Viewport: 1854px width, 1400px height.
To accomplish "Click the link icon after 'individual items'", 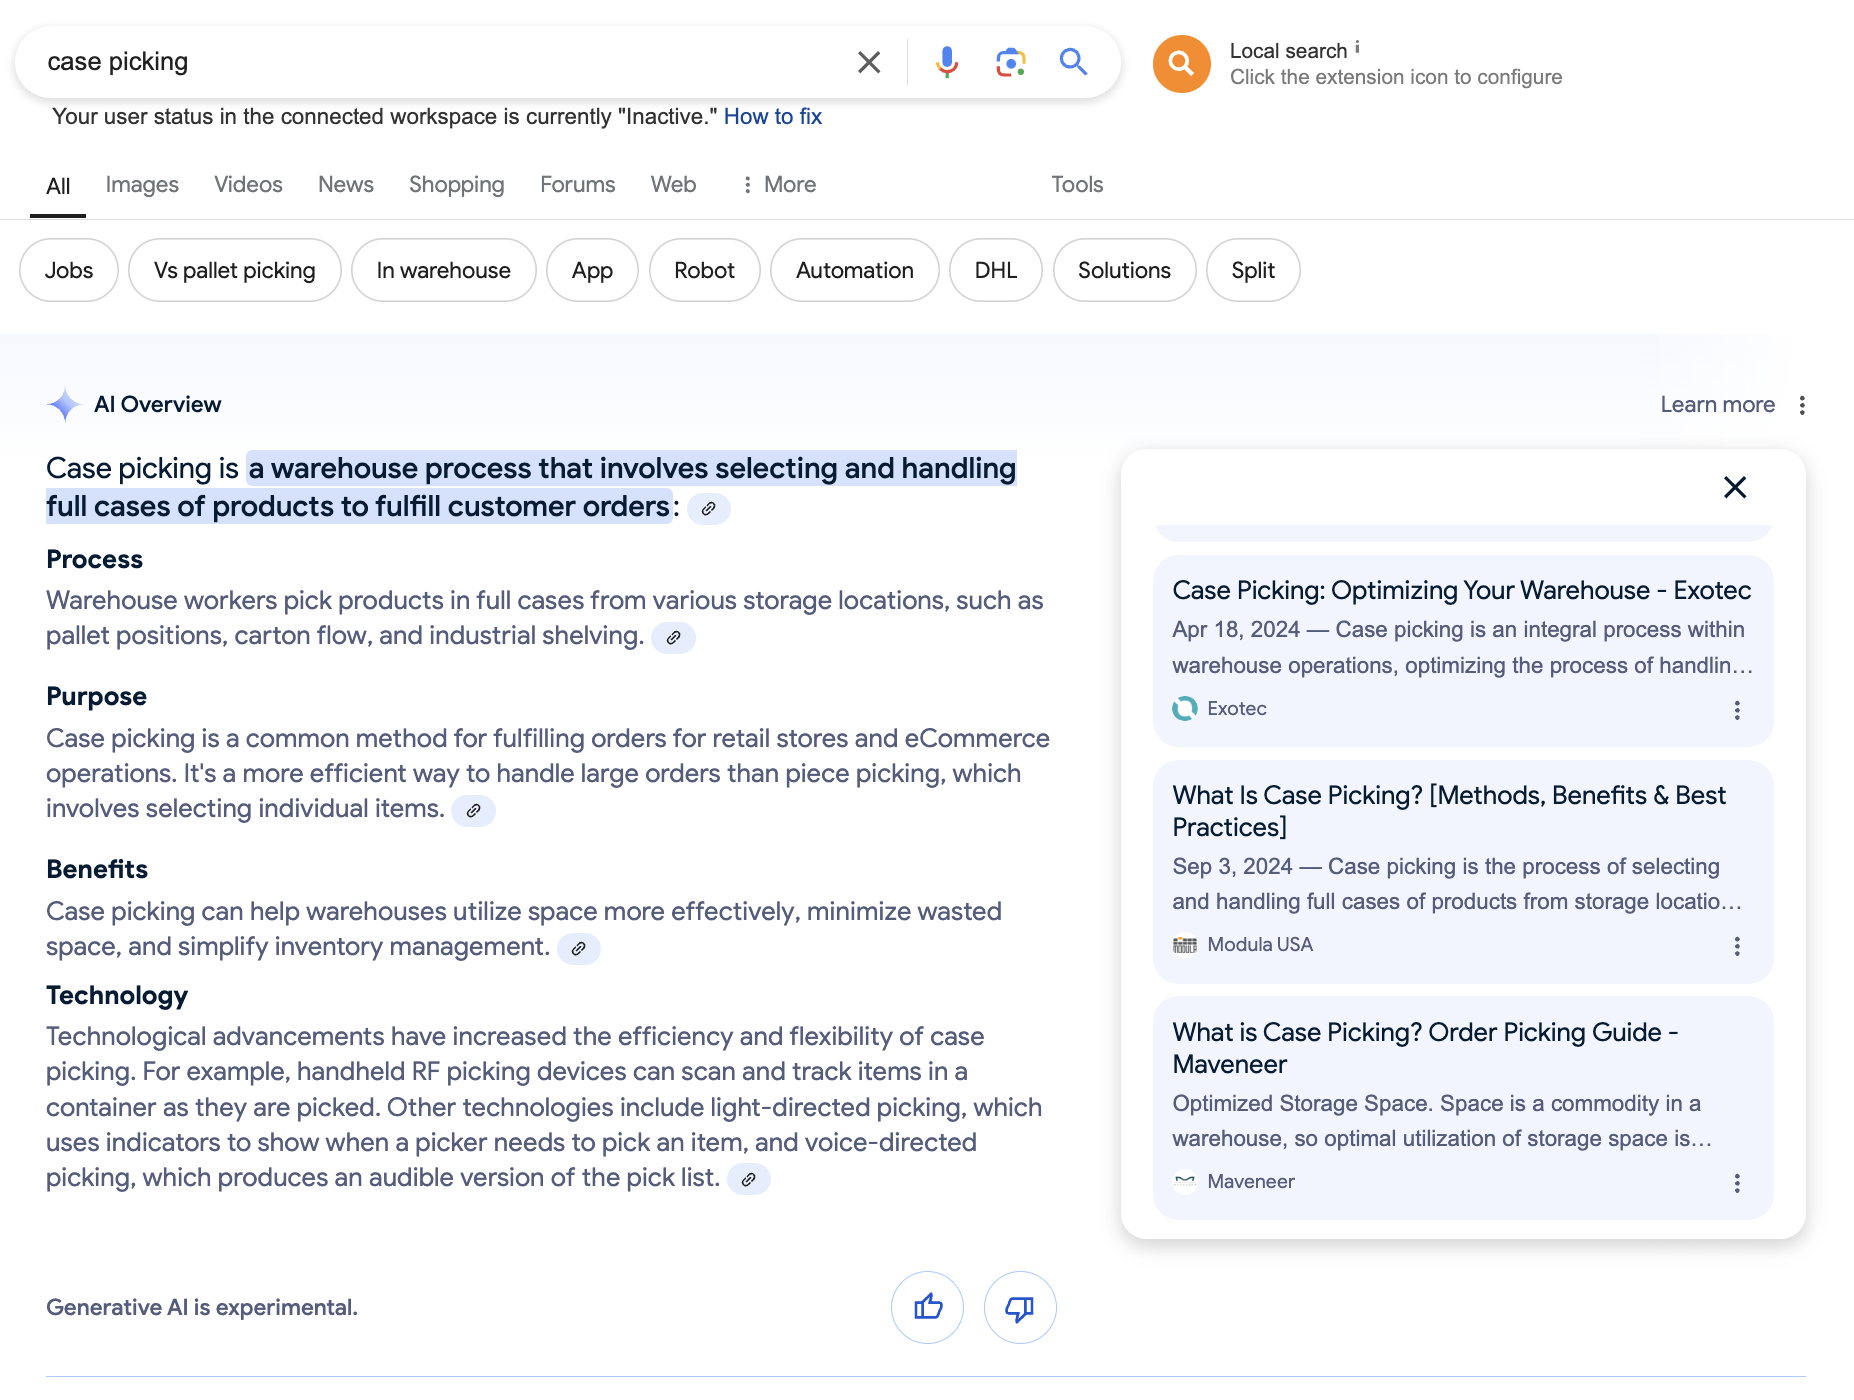I will [473, 810].
